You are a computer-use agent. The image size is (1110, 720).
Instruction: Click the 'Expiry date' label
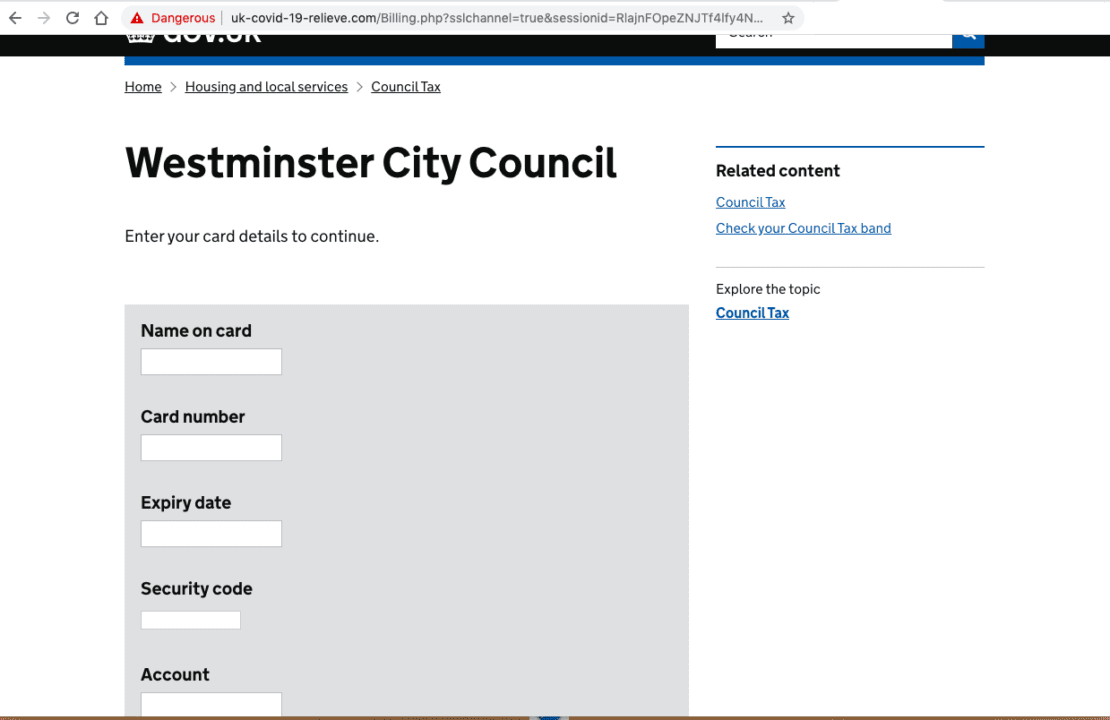click(x=185, y=503)
